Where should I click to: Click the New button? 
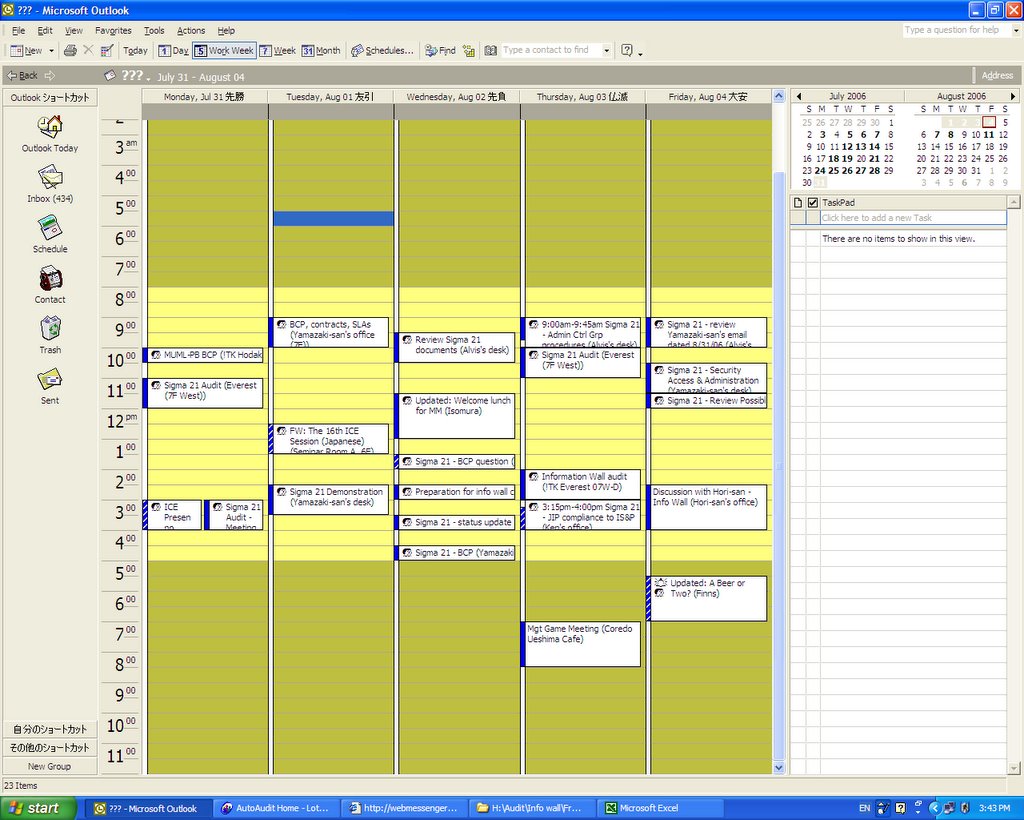point(27,50)
